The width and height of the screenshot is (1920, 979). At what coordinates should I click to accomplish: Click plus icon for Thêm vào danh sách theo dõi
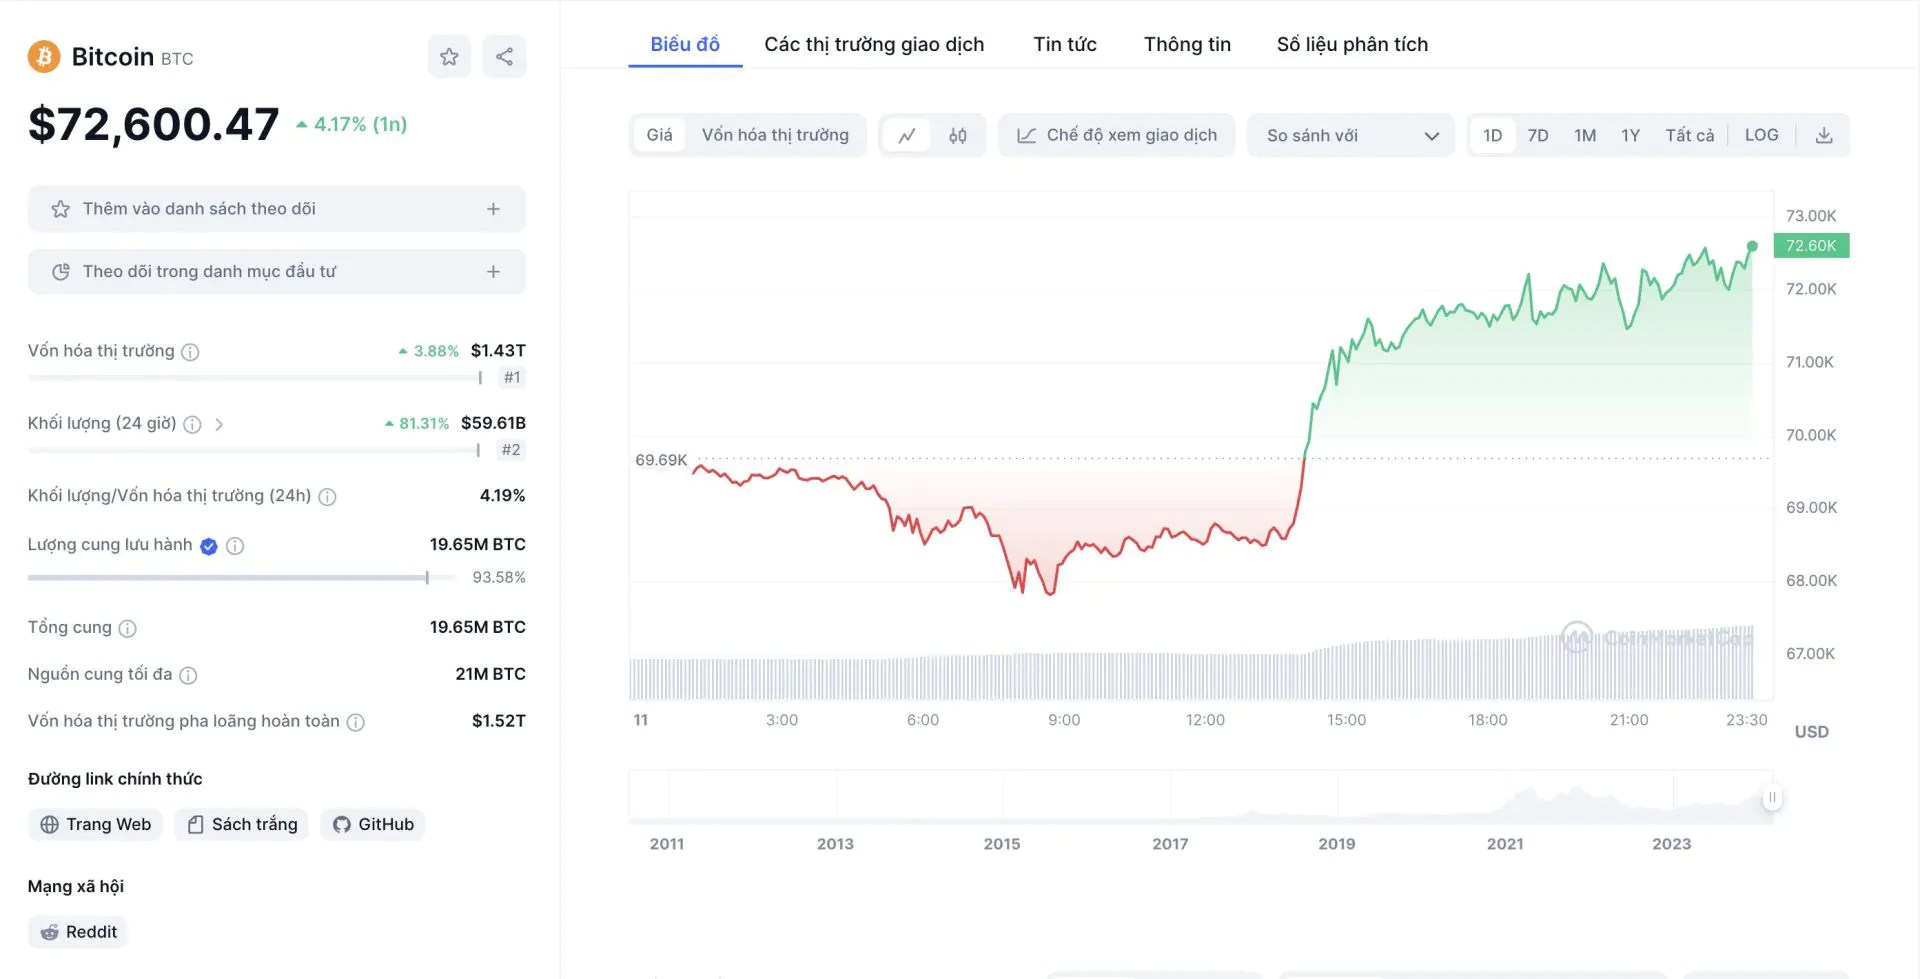[493, 209]
